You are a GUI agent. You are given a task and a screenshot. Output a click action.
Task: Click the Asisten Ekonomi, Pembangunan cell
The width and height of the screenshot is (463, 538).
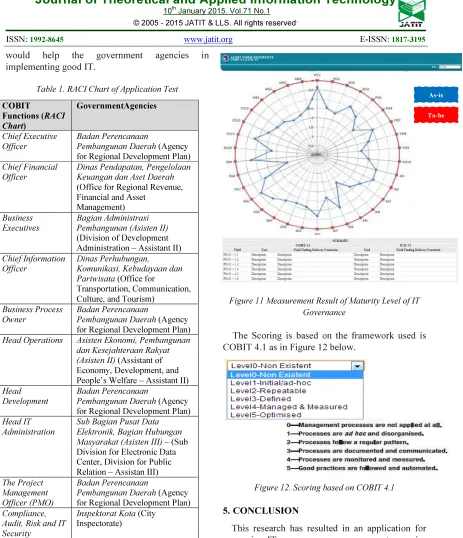pos(135,360)
